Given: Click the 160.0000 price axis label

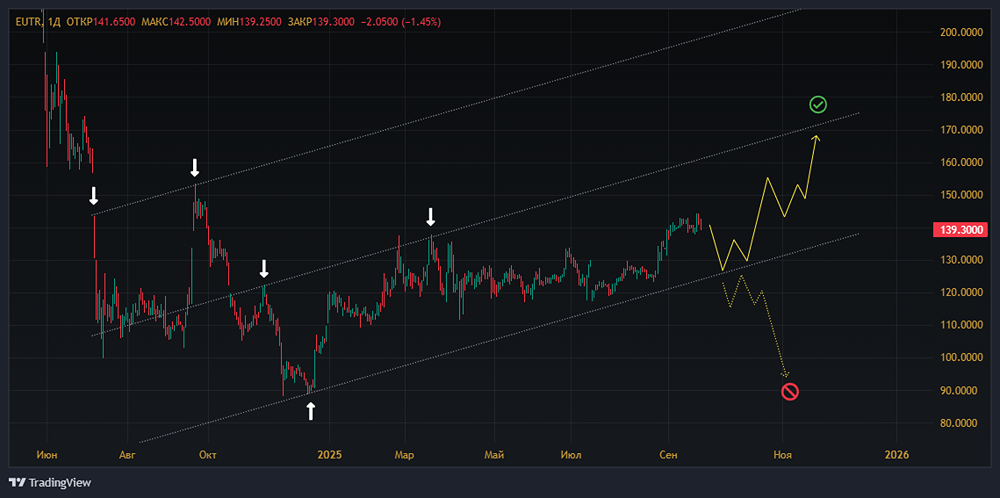Looking at the screenshot, I should coord(960,163).
